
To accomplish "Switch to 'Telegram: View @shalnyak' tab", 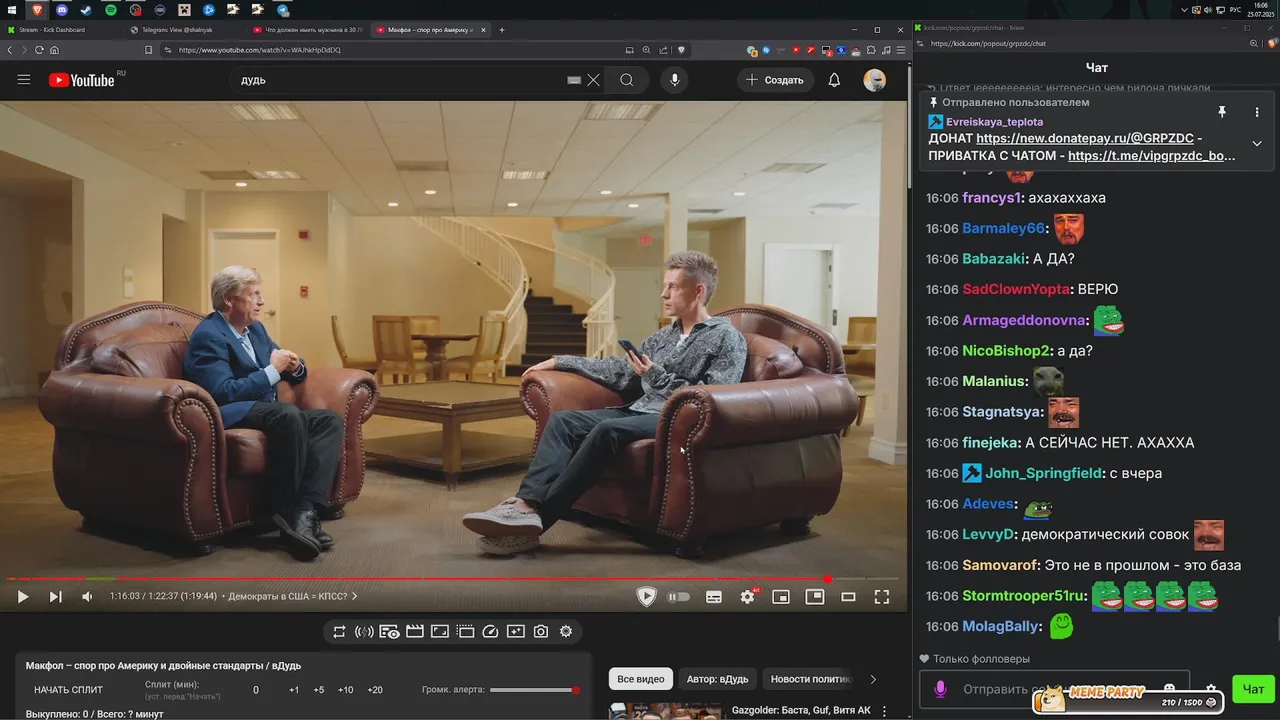I will pos(182,30).
